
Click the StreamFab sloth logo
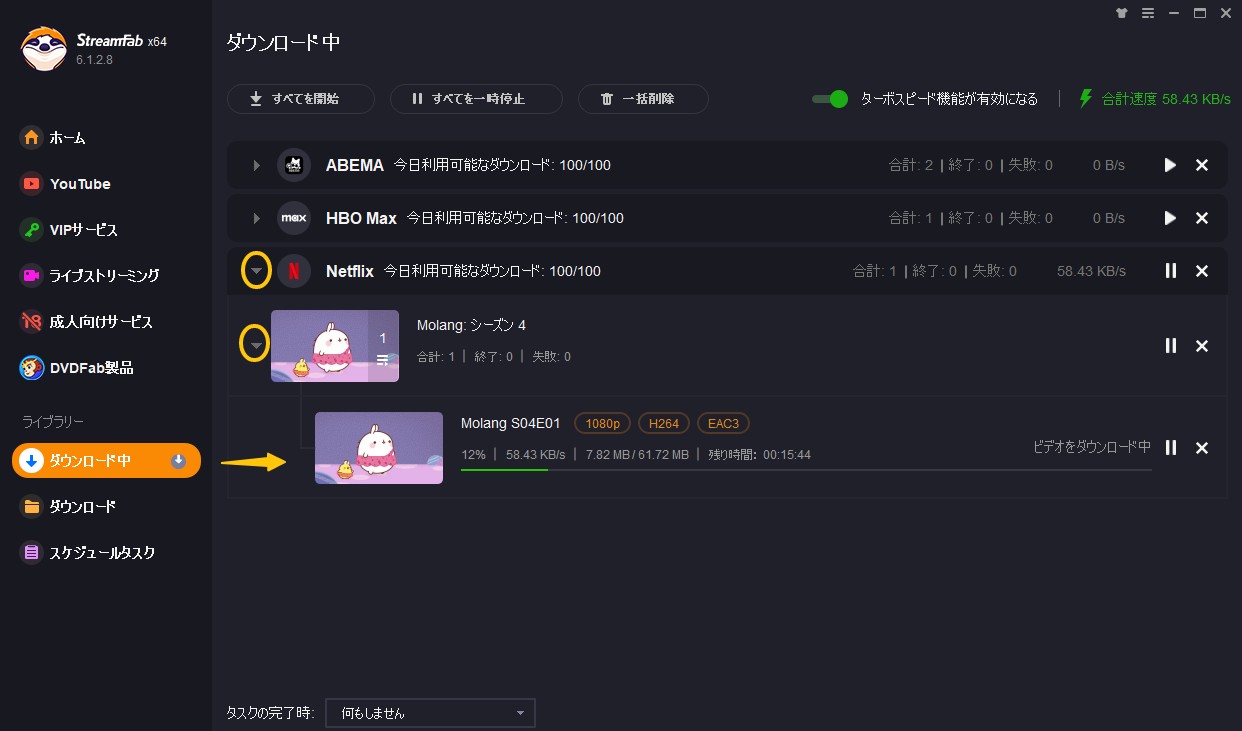pos(44,50)
